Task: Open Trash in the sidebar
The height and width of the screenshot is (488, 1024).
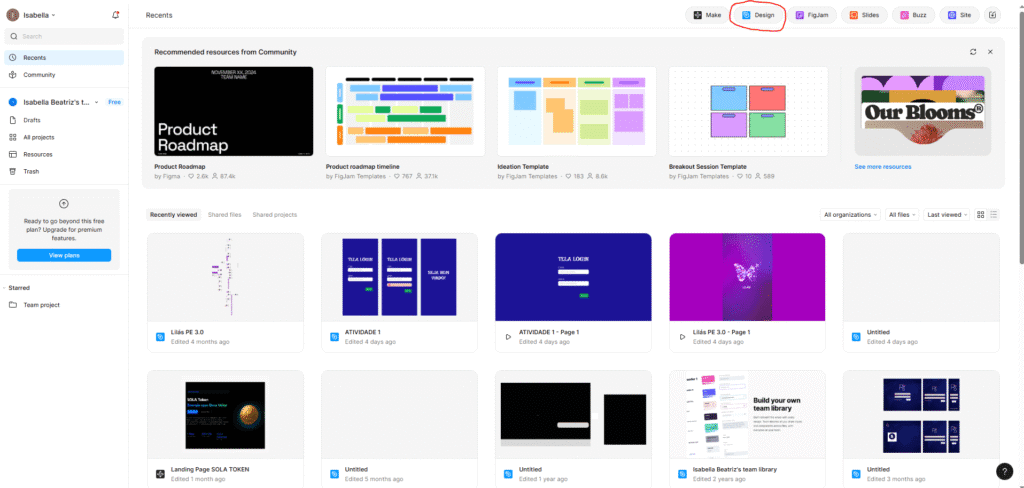Action: click(x=32, y=171)
